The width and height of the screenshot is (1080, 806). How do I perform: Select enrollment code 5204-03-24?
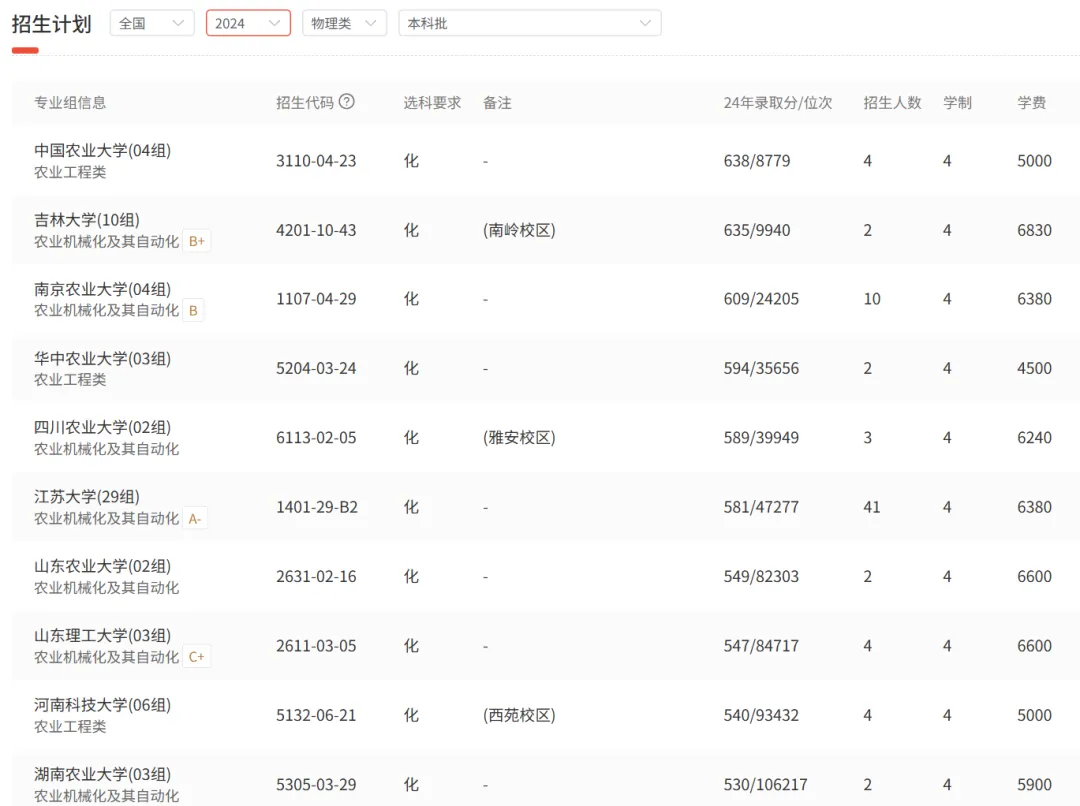(316, 369)
